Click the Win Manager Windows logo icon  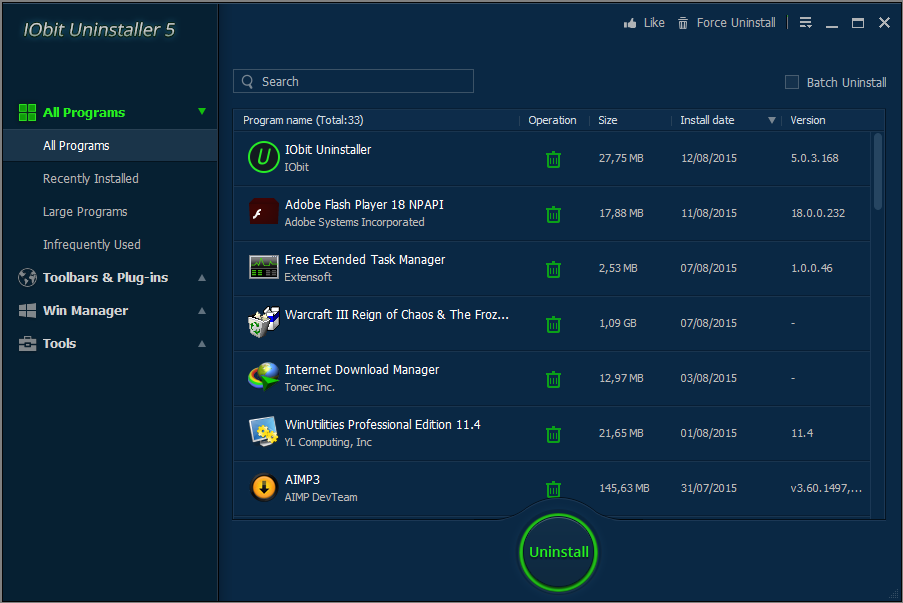(27, 310)
